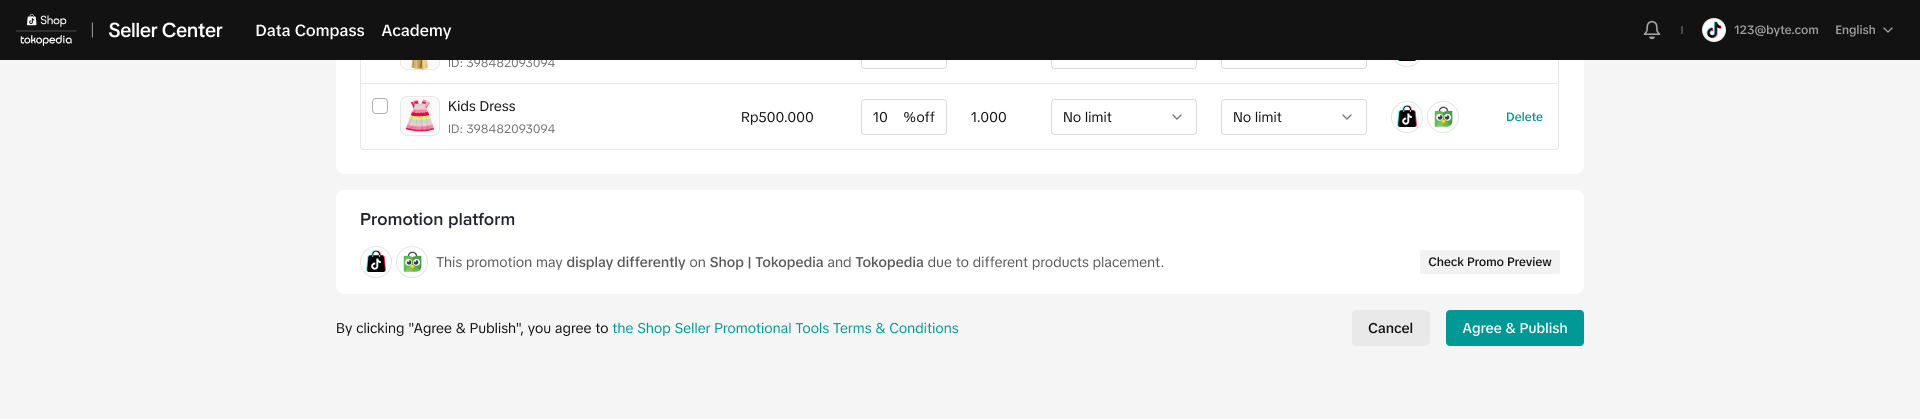Expand the second No limit dropdown
The image size is (1920, 419).
tap(1293, 117)
